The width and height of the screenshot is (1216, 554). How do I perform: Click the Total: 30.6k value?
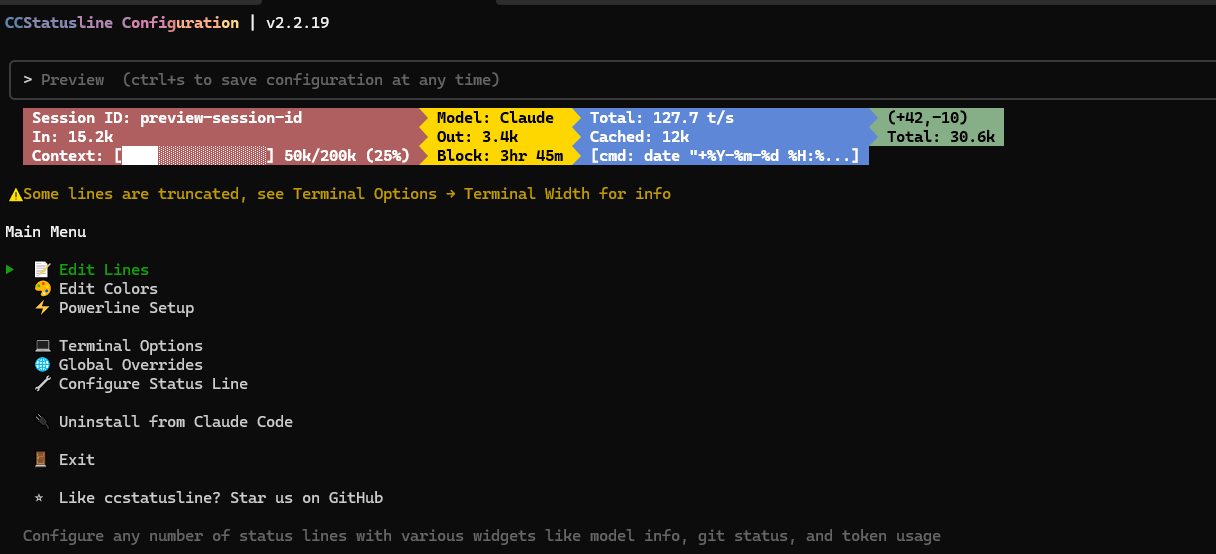(x=941, y=137)
